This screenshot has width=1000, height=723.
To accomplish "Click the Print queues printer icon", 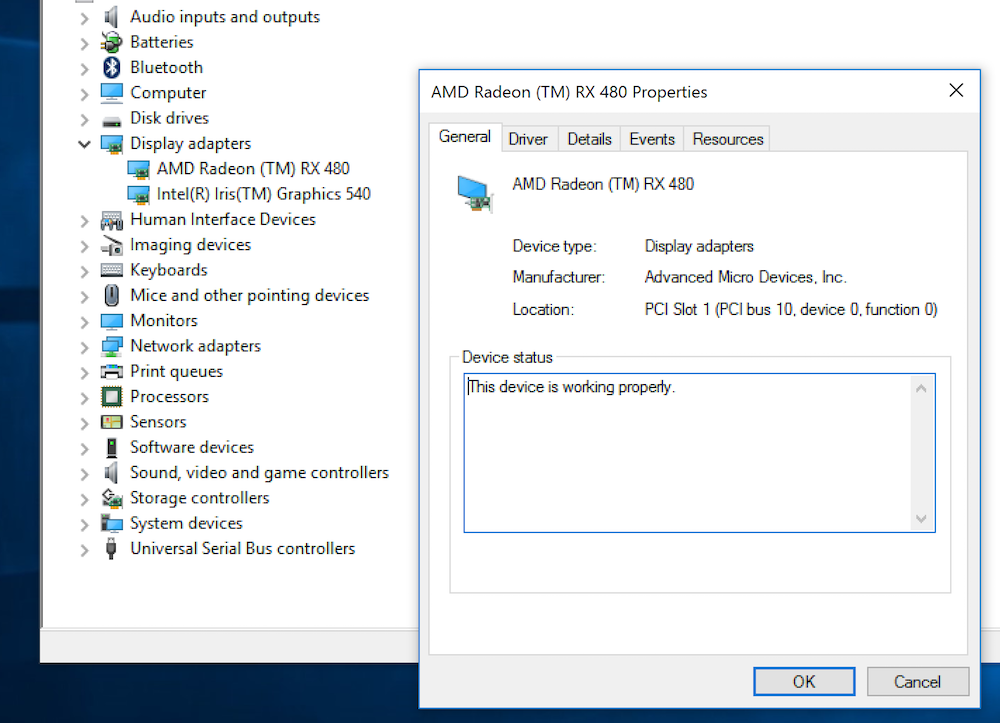I will tap(112, 371).
